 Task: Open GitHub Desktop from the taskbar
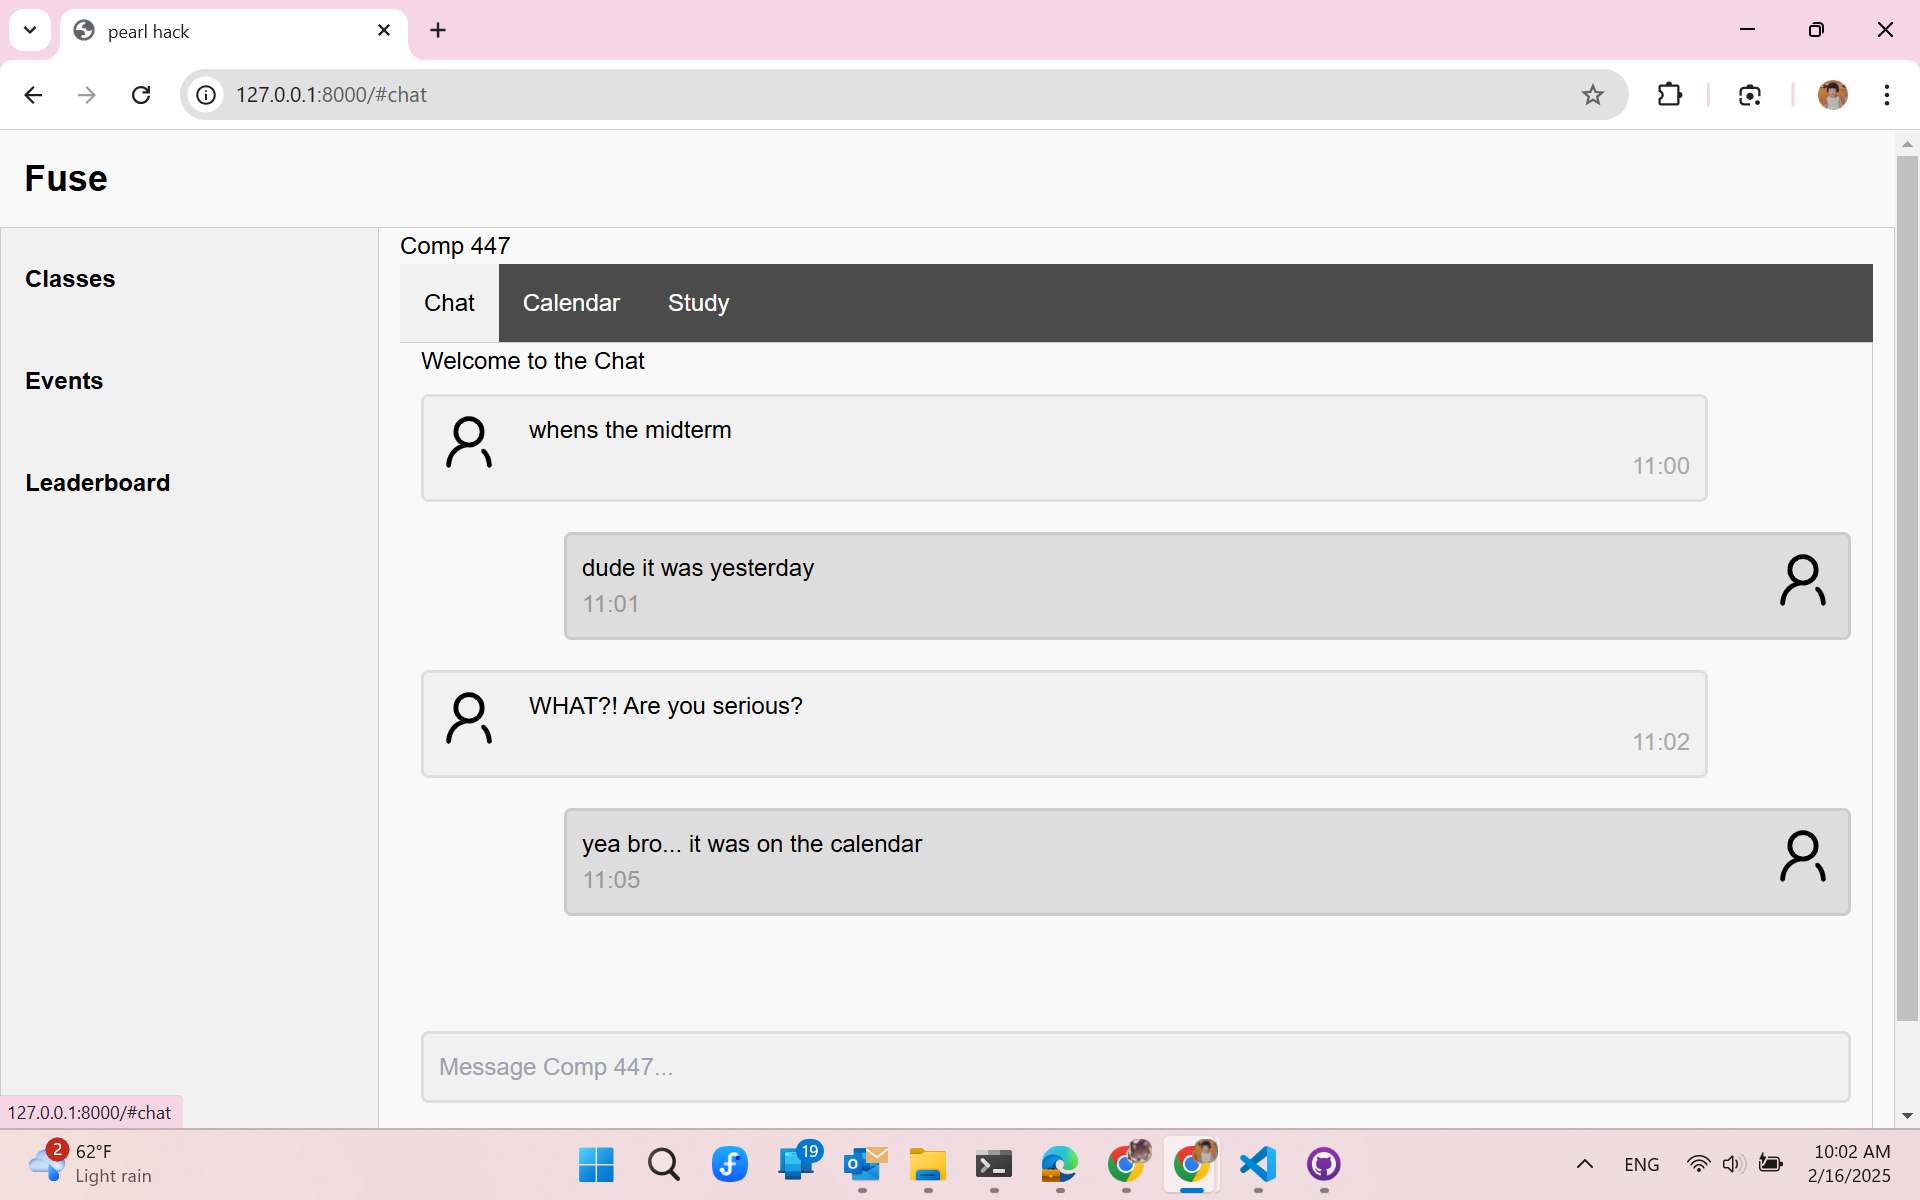tap(1323, 1164)
